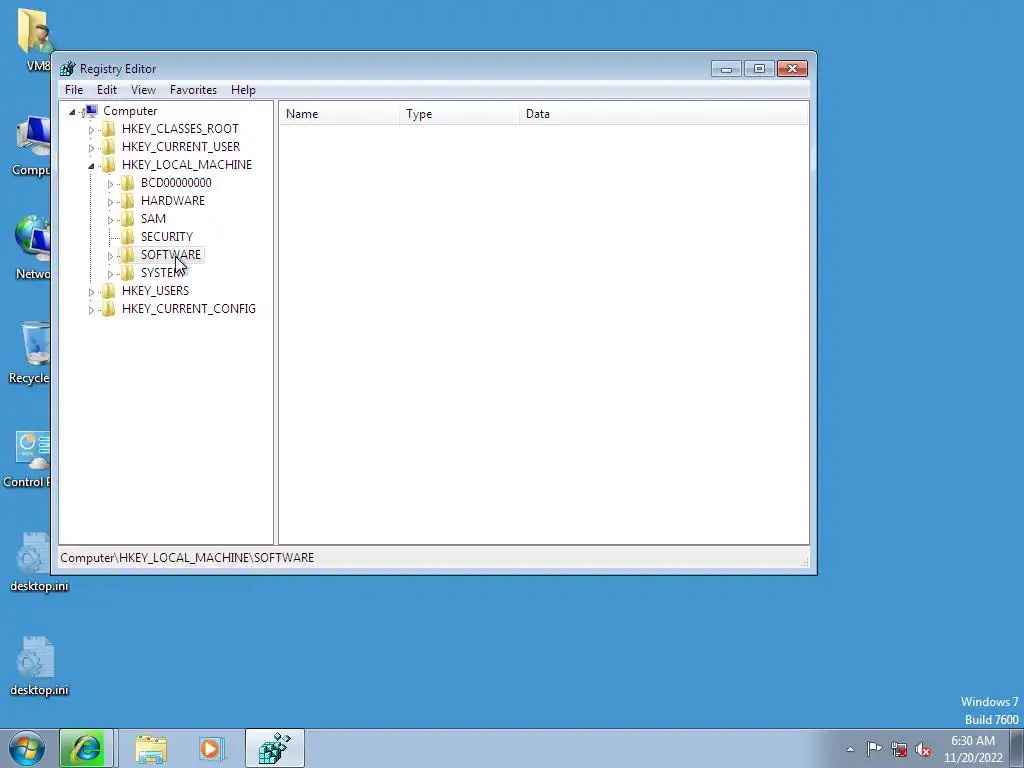Open Windows Explorer from taskbar
Image resolution: width=1024 pixels, height=768 pixels.
151,748
